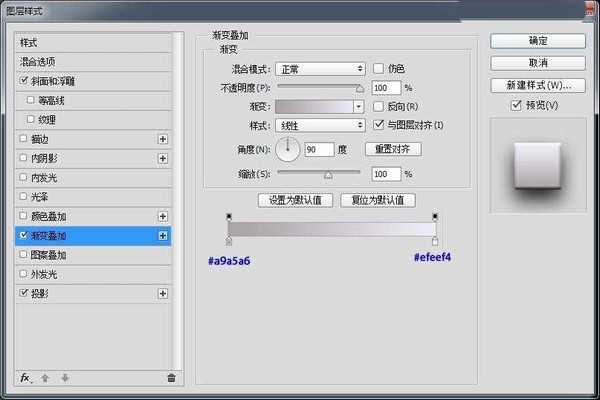This screenshot has width=600, height=400.
Task: Click the 确定 (OK) button
Action: 538,41
